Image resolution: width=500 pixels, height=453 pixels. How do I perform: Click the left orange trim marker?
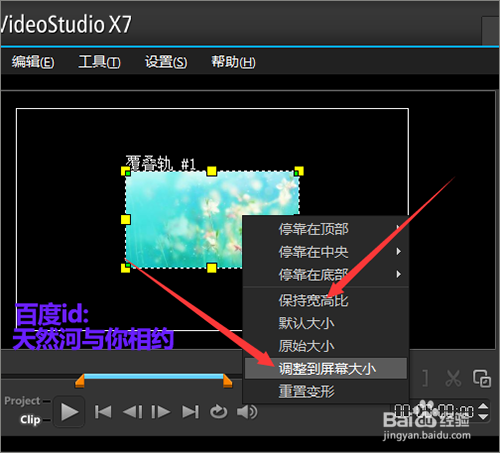[x=80, y=381]
